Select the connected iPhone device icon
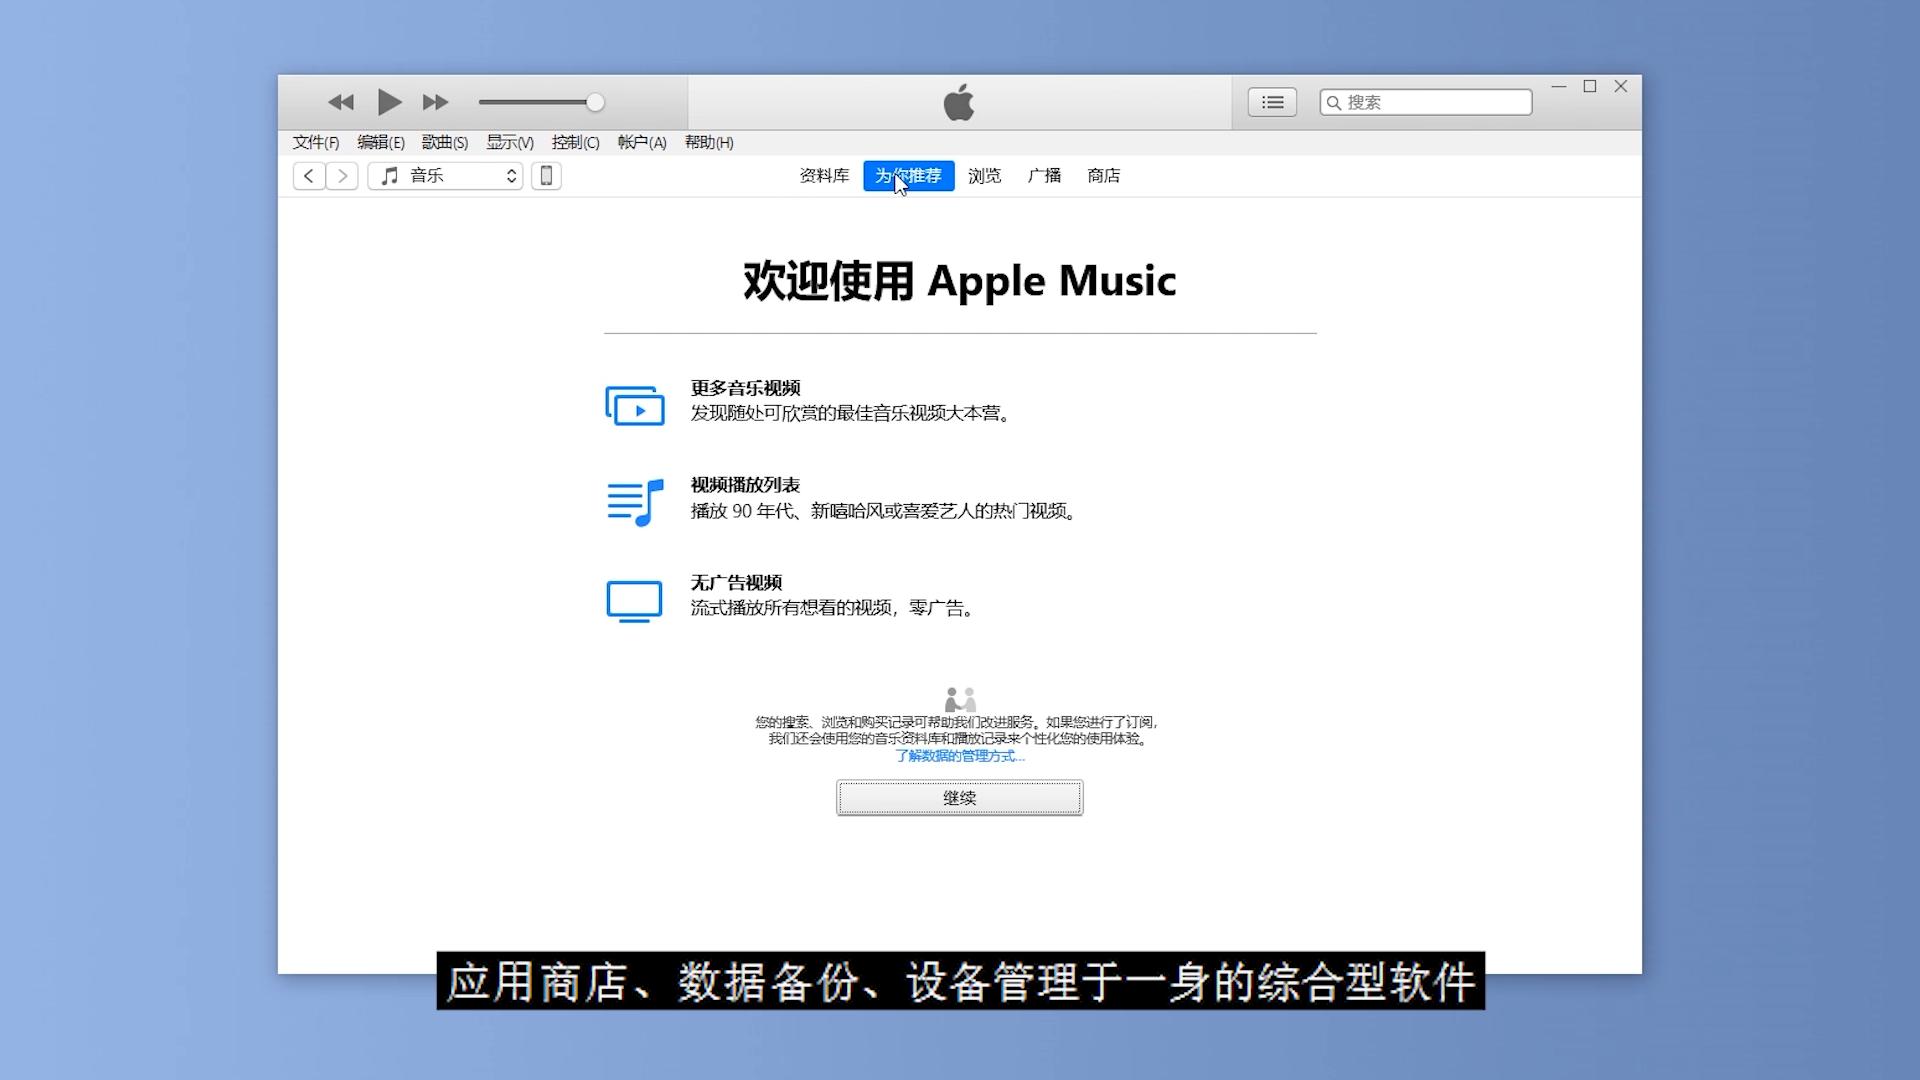 coord(546,175)
